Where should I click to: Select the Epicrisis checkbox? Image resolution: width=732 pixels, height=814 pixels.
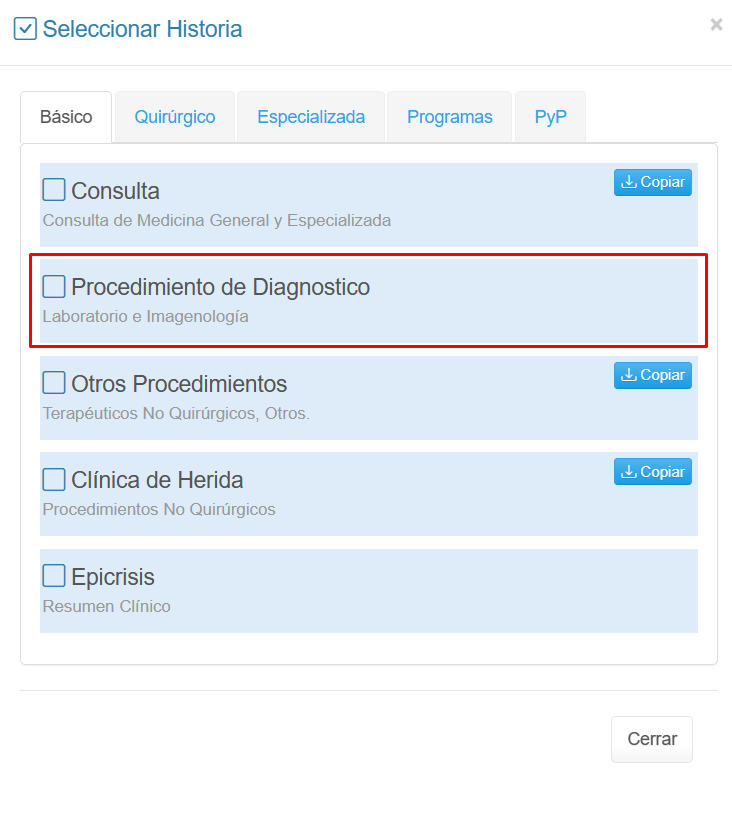[54, 576]
